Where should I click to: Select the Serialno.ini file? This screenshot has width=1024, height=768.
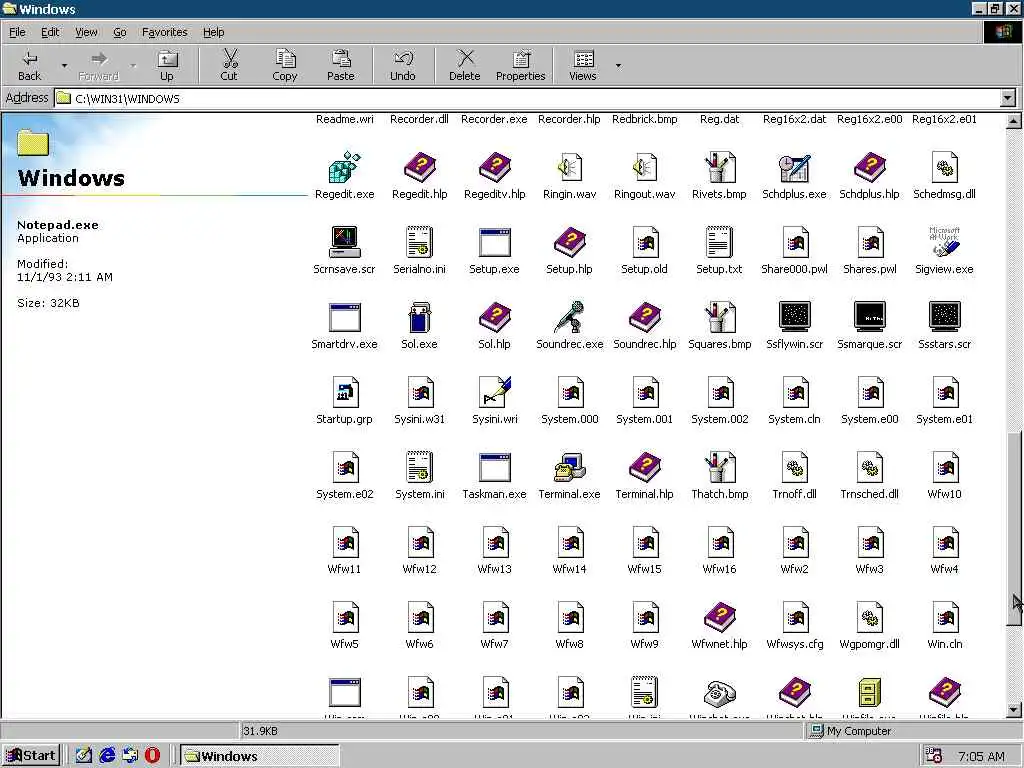(x=419, y=243)
